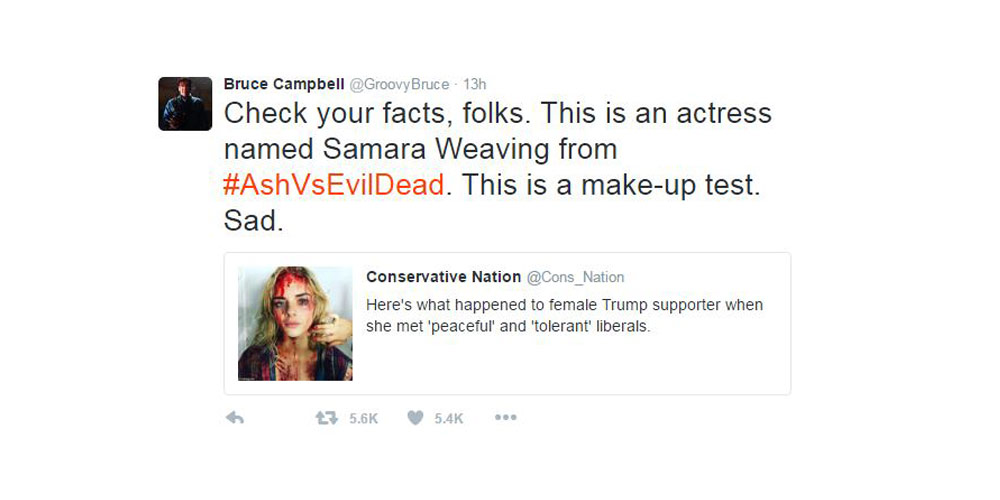1000x500 pixels.
Task: Click the name Samara Weaving in tweet
Action: [x=436, y=150]
